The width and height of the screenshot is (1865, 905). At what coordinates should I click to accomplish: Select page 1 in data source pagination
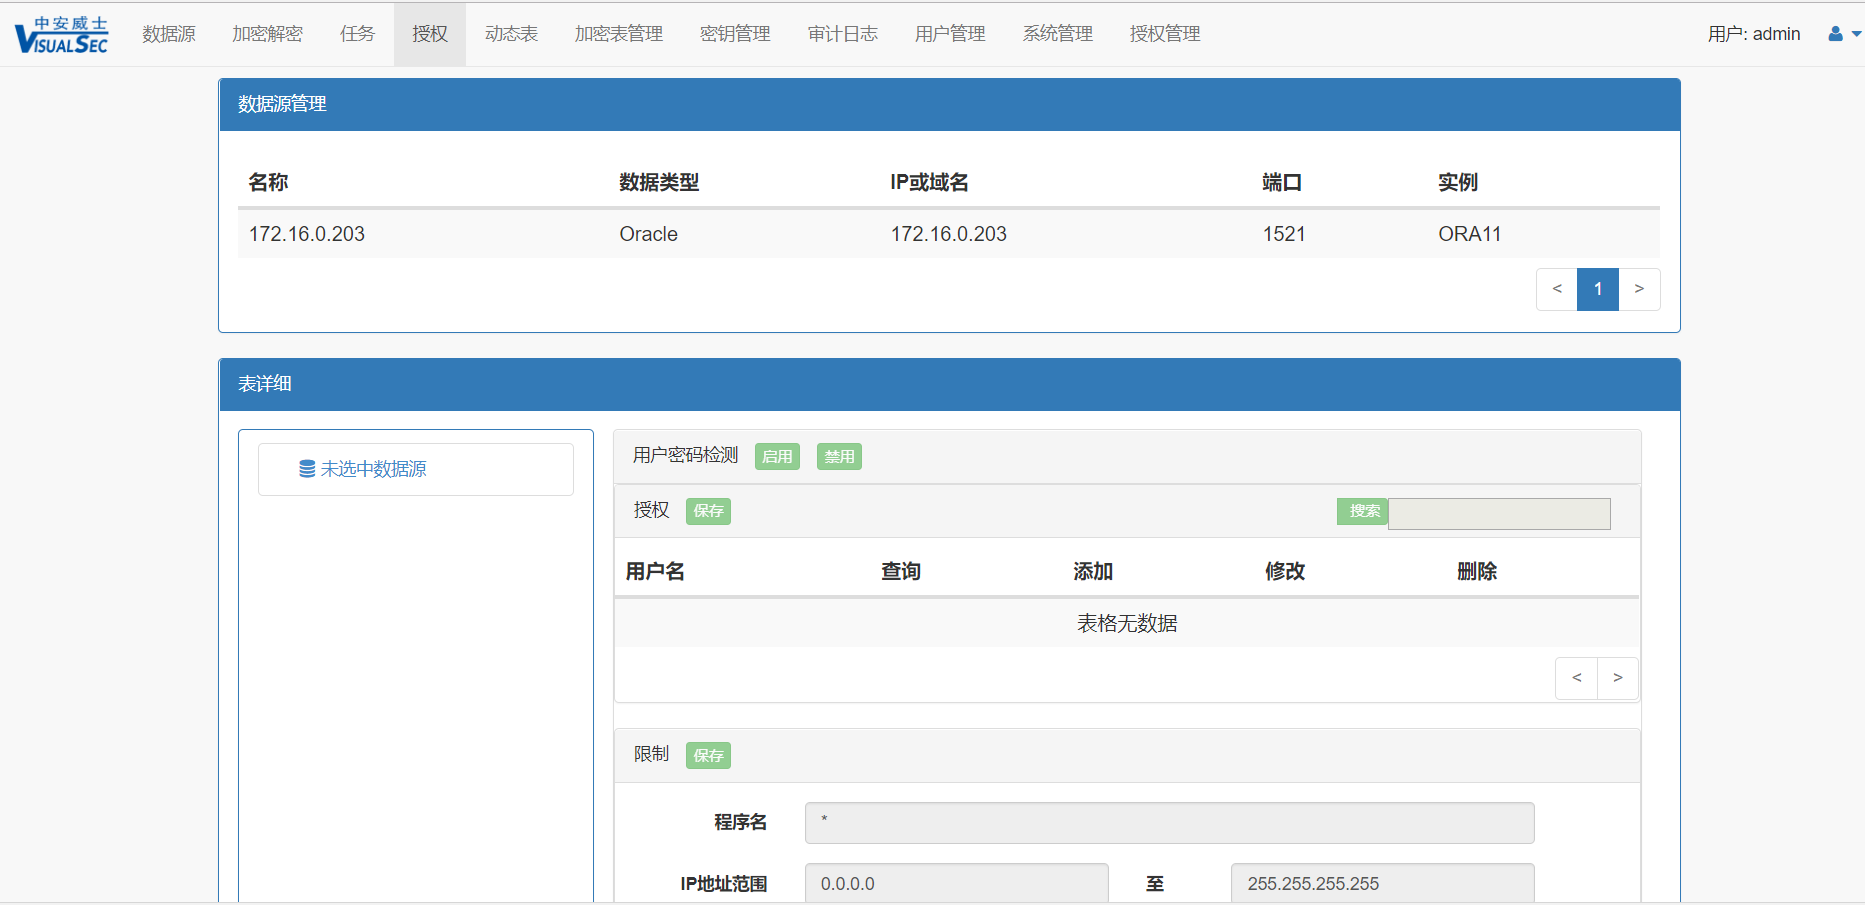pyautogui.click(x=1598, y=289)
